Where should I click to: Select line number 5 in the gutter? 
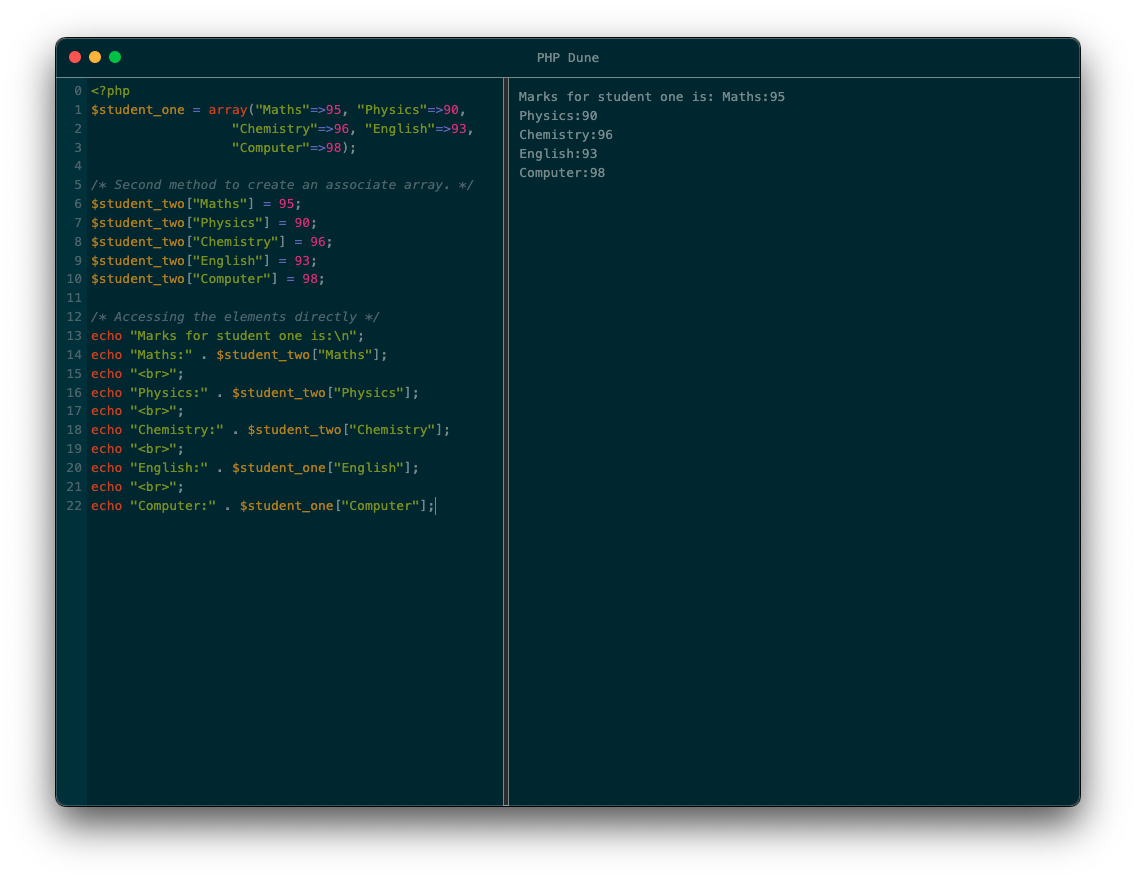(x=77, y=185)
